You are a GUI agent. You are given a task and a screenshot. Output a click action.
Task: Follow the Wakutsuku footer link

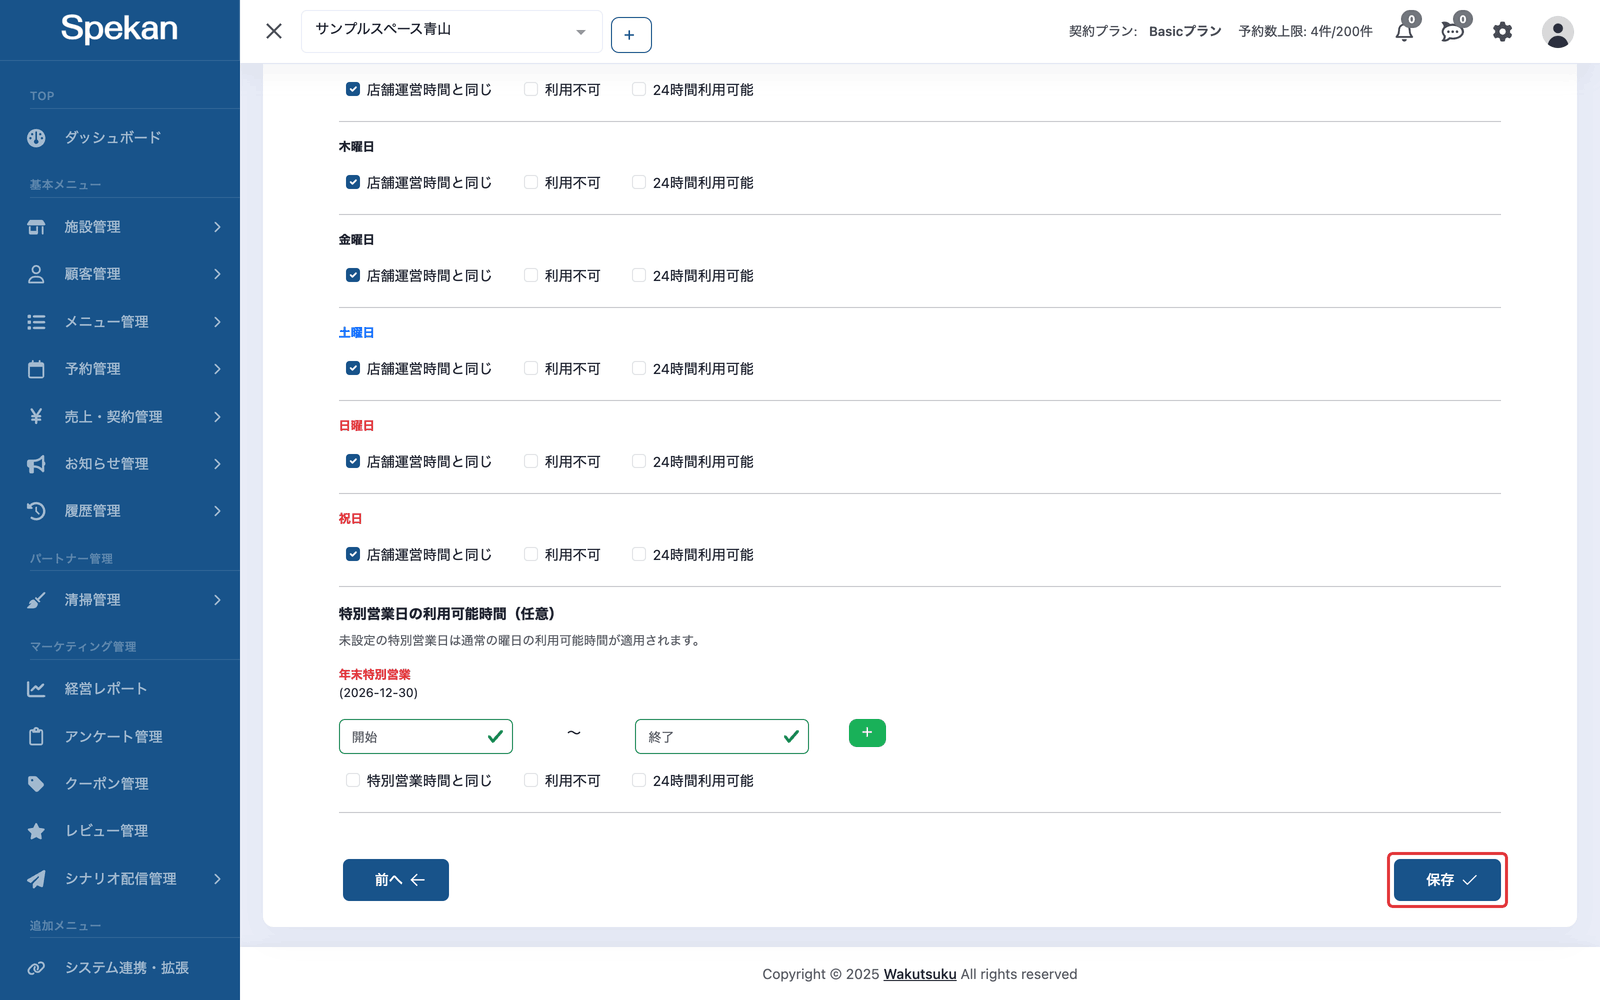[920, 974]
